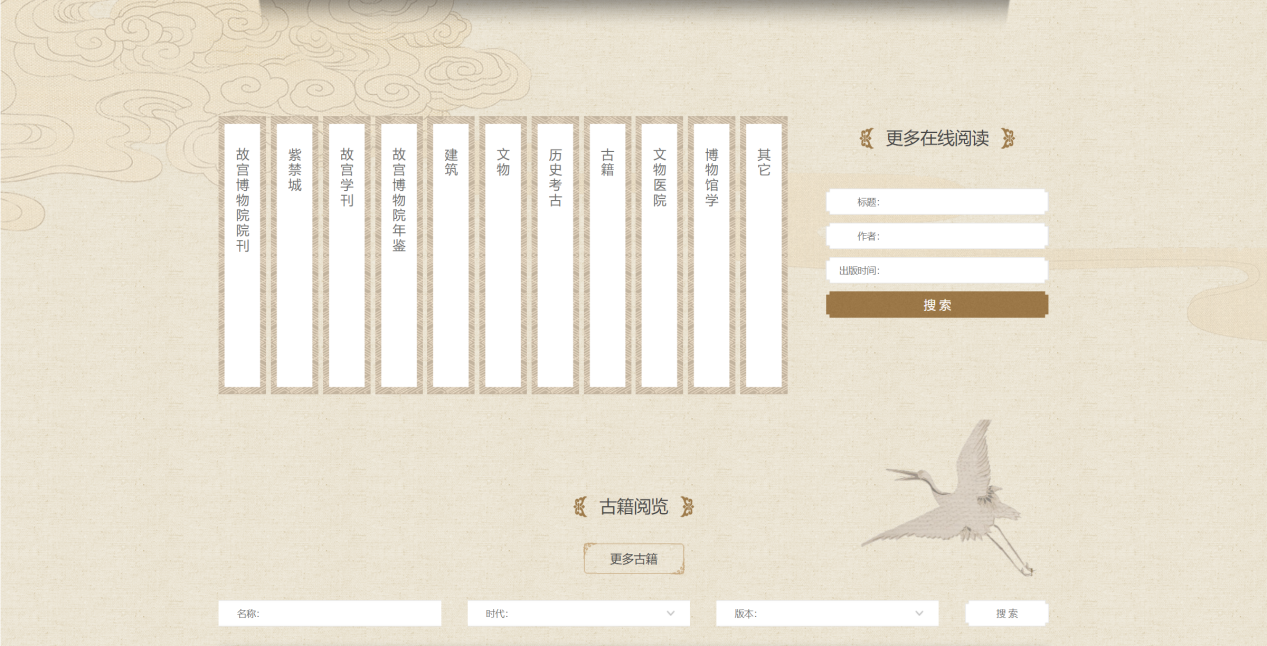Click the 更多在线阅读 heading

pos(937,139)
